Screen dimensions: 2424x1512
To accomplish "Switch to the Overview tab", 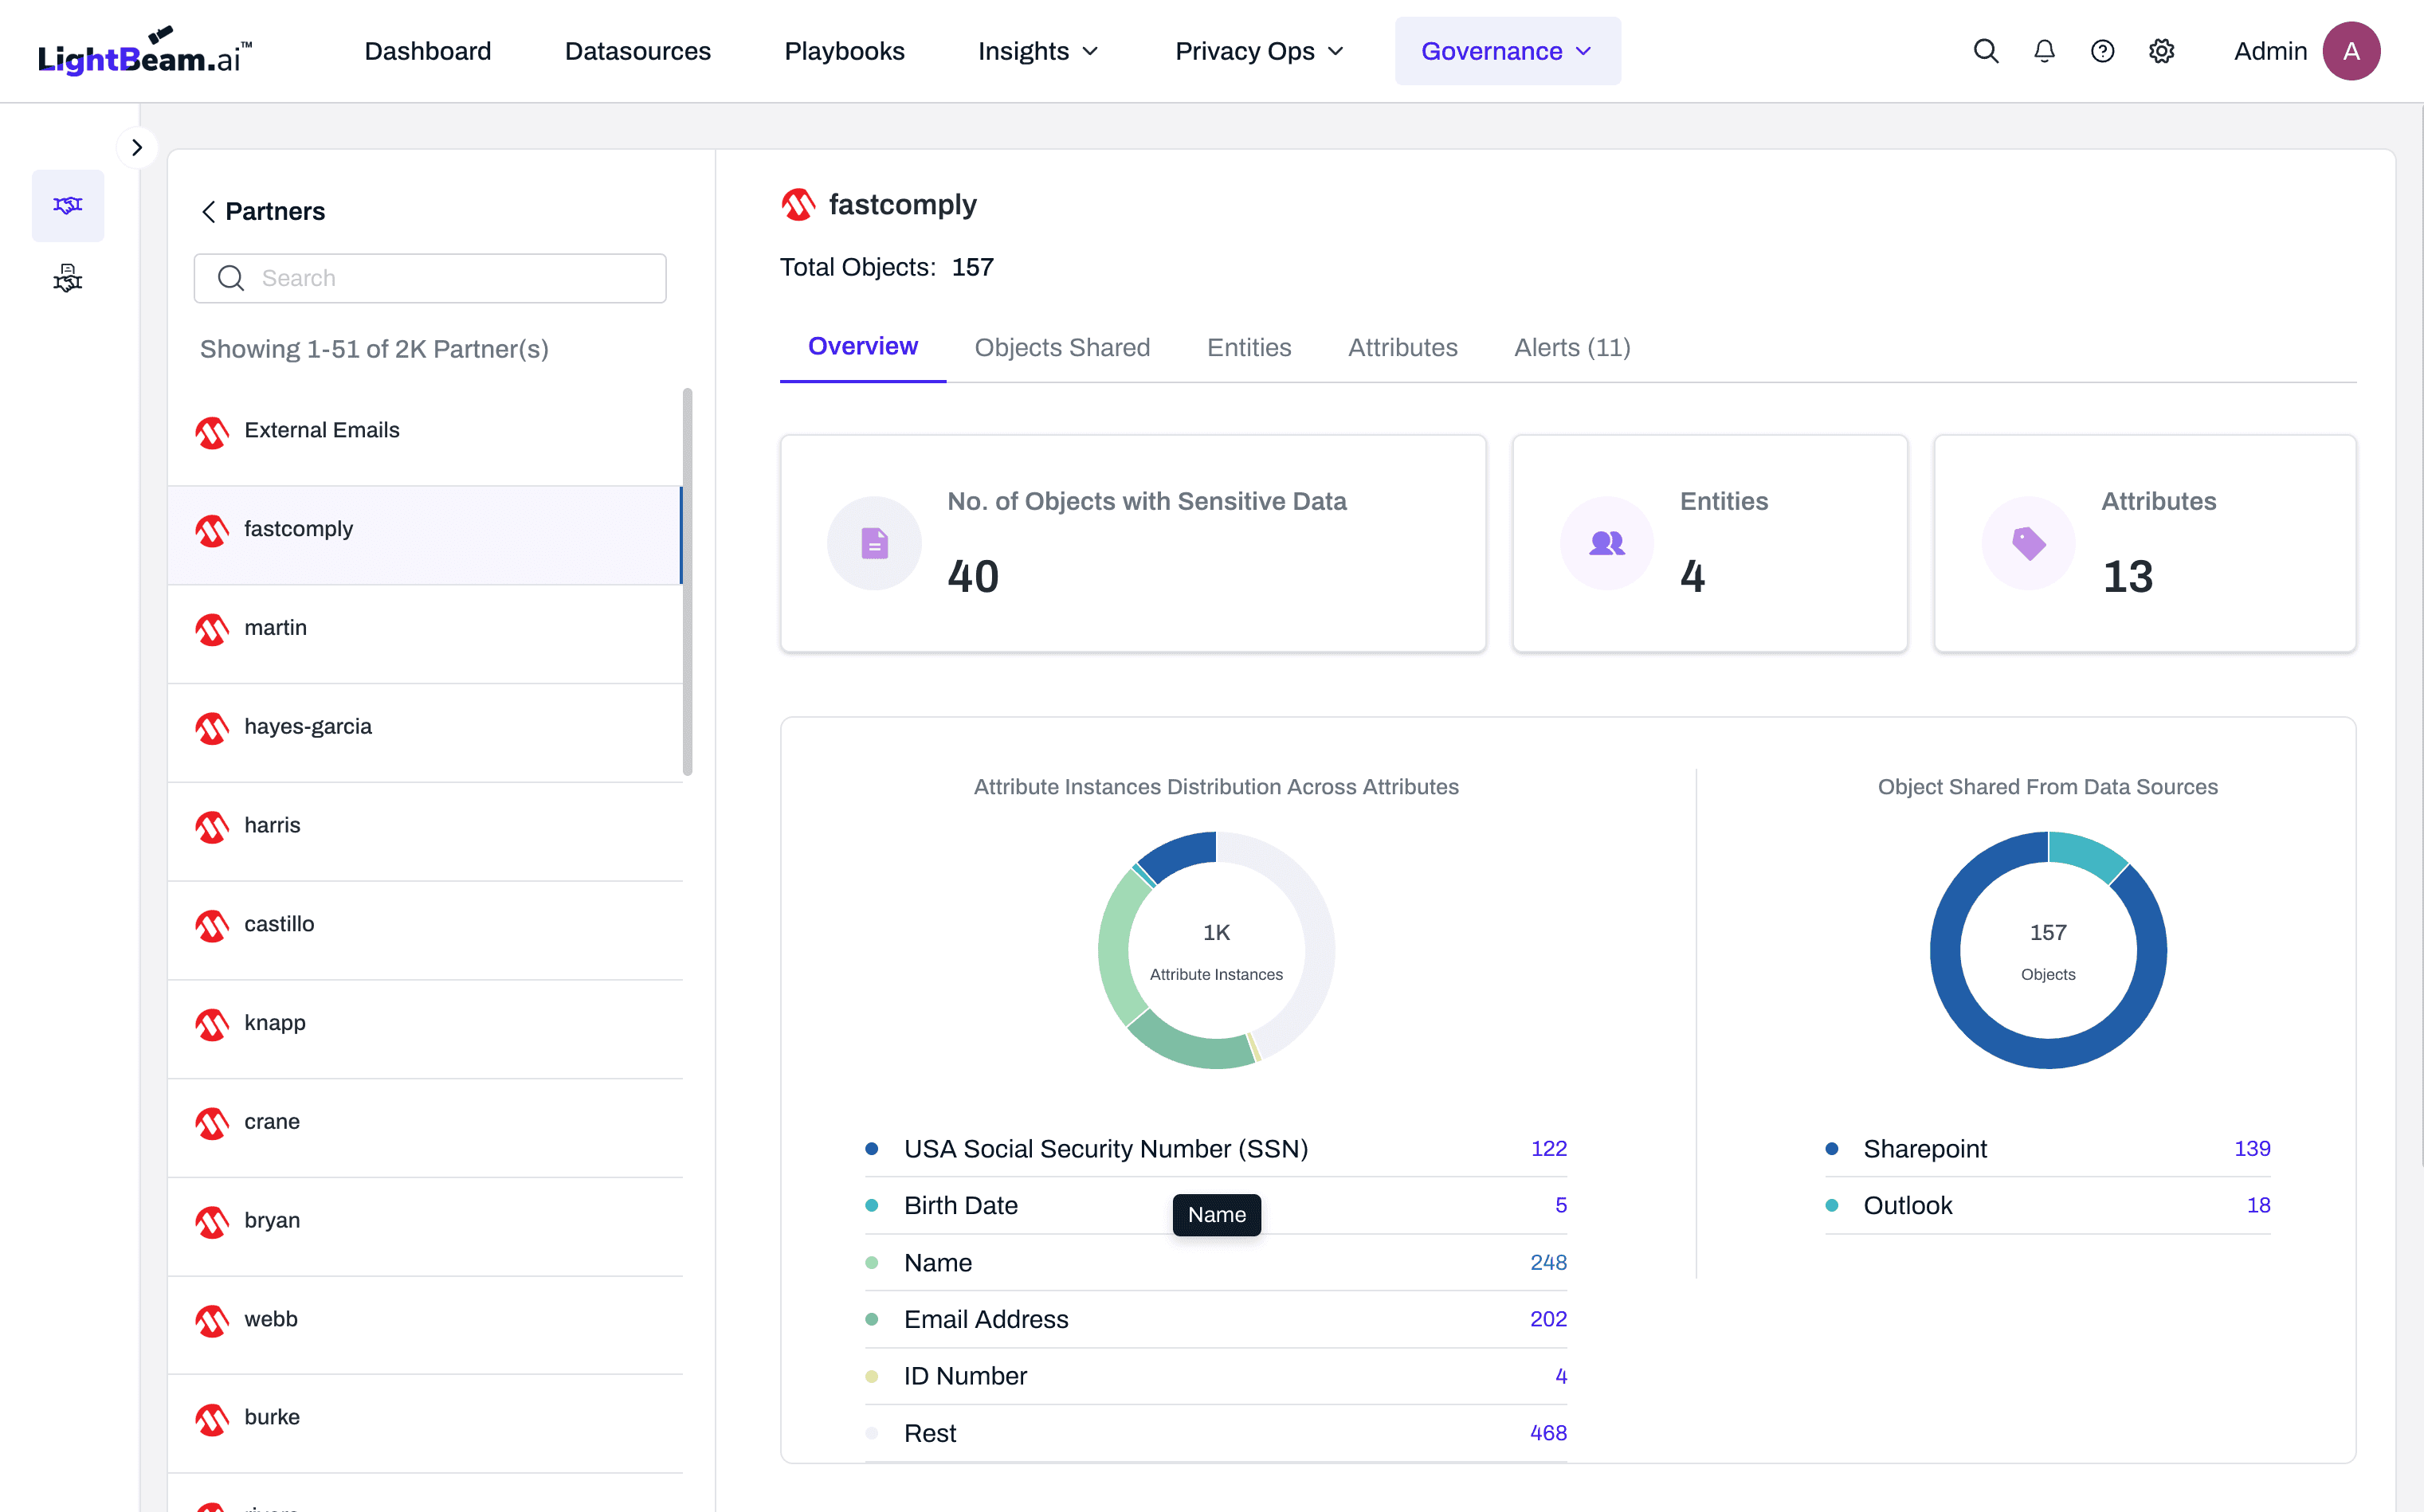I will click(x=863, y=347).
